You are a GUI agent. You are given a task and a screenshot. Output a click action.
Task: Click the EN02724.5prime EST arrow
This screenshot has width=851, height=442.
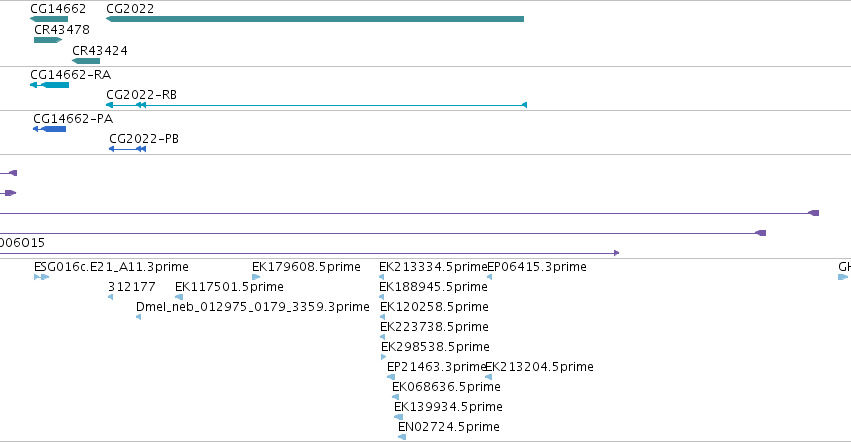click(402, 437)
